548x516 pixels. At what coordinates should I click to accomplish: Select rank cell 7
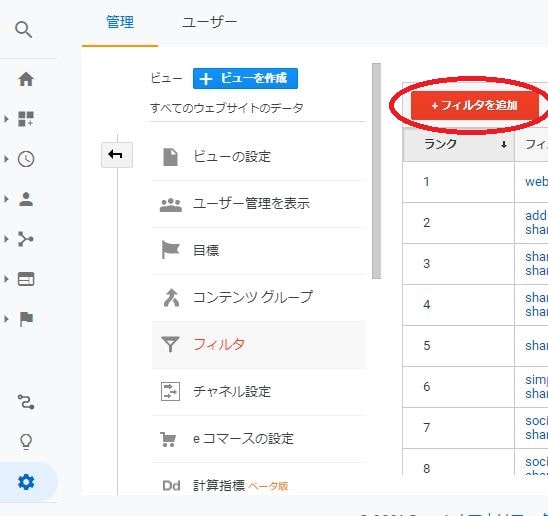click(x=459, y=428)
